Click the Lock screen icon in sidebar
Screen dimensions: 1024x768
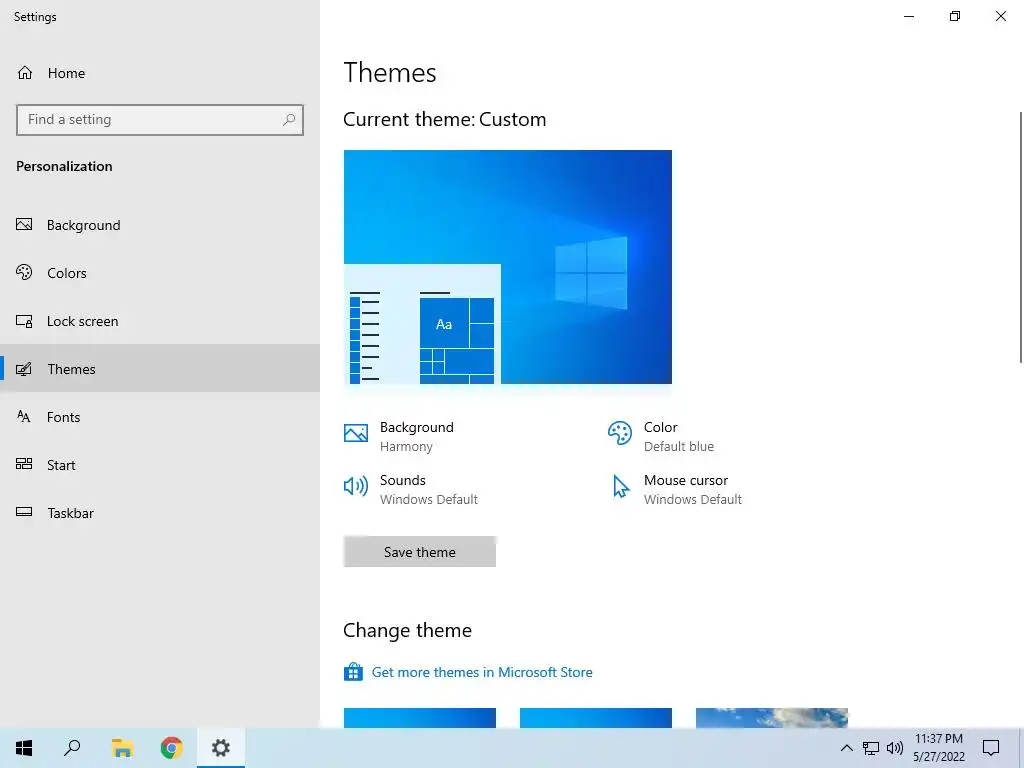pyautogui.click(x=24, y=321)
